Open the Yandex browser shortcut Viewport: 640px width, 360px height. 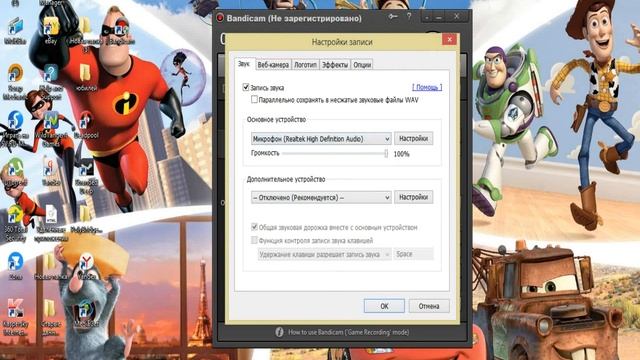(86, 265)
